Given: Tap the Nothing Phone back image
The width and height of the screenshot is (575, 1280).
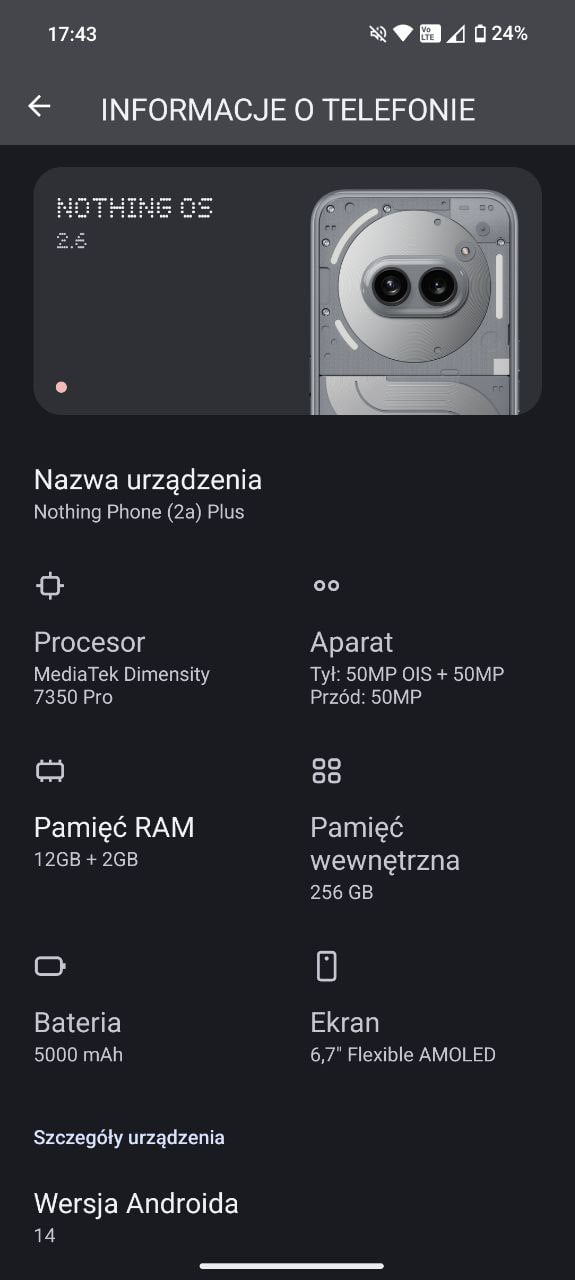Looking at the screenshot, I should pyautogui.click(x=414, y=302).
